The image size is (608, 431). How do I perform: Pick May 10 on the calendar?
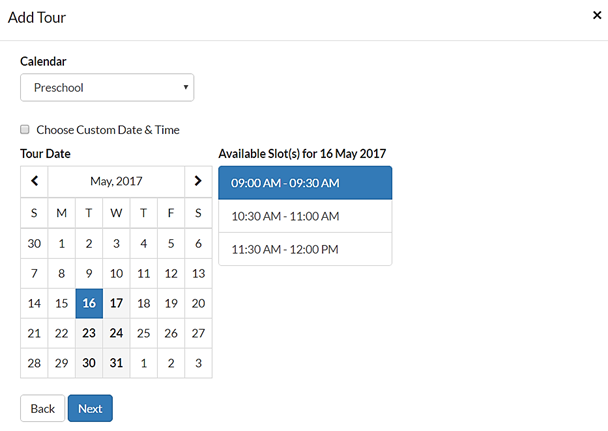click(x=116, y=273)
